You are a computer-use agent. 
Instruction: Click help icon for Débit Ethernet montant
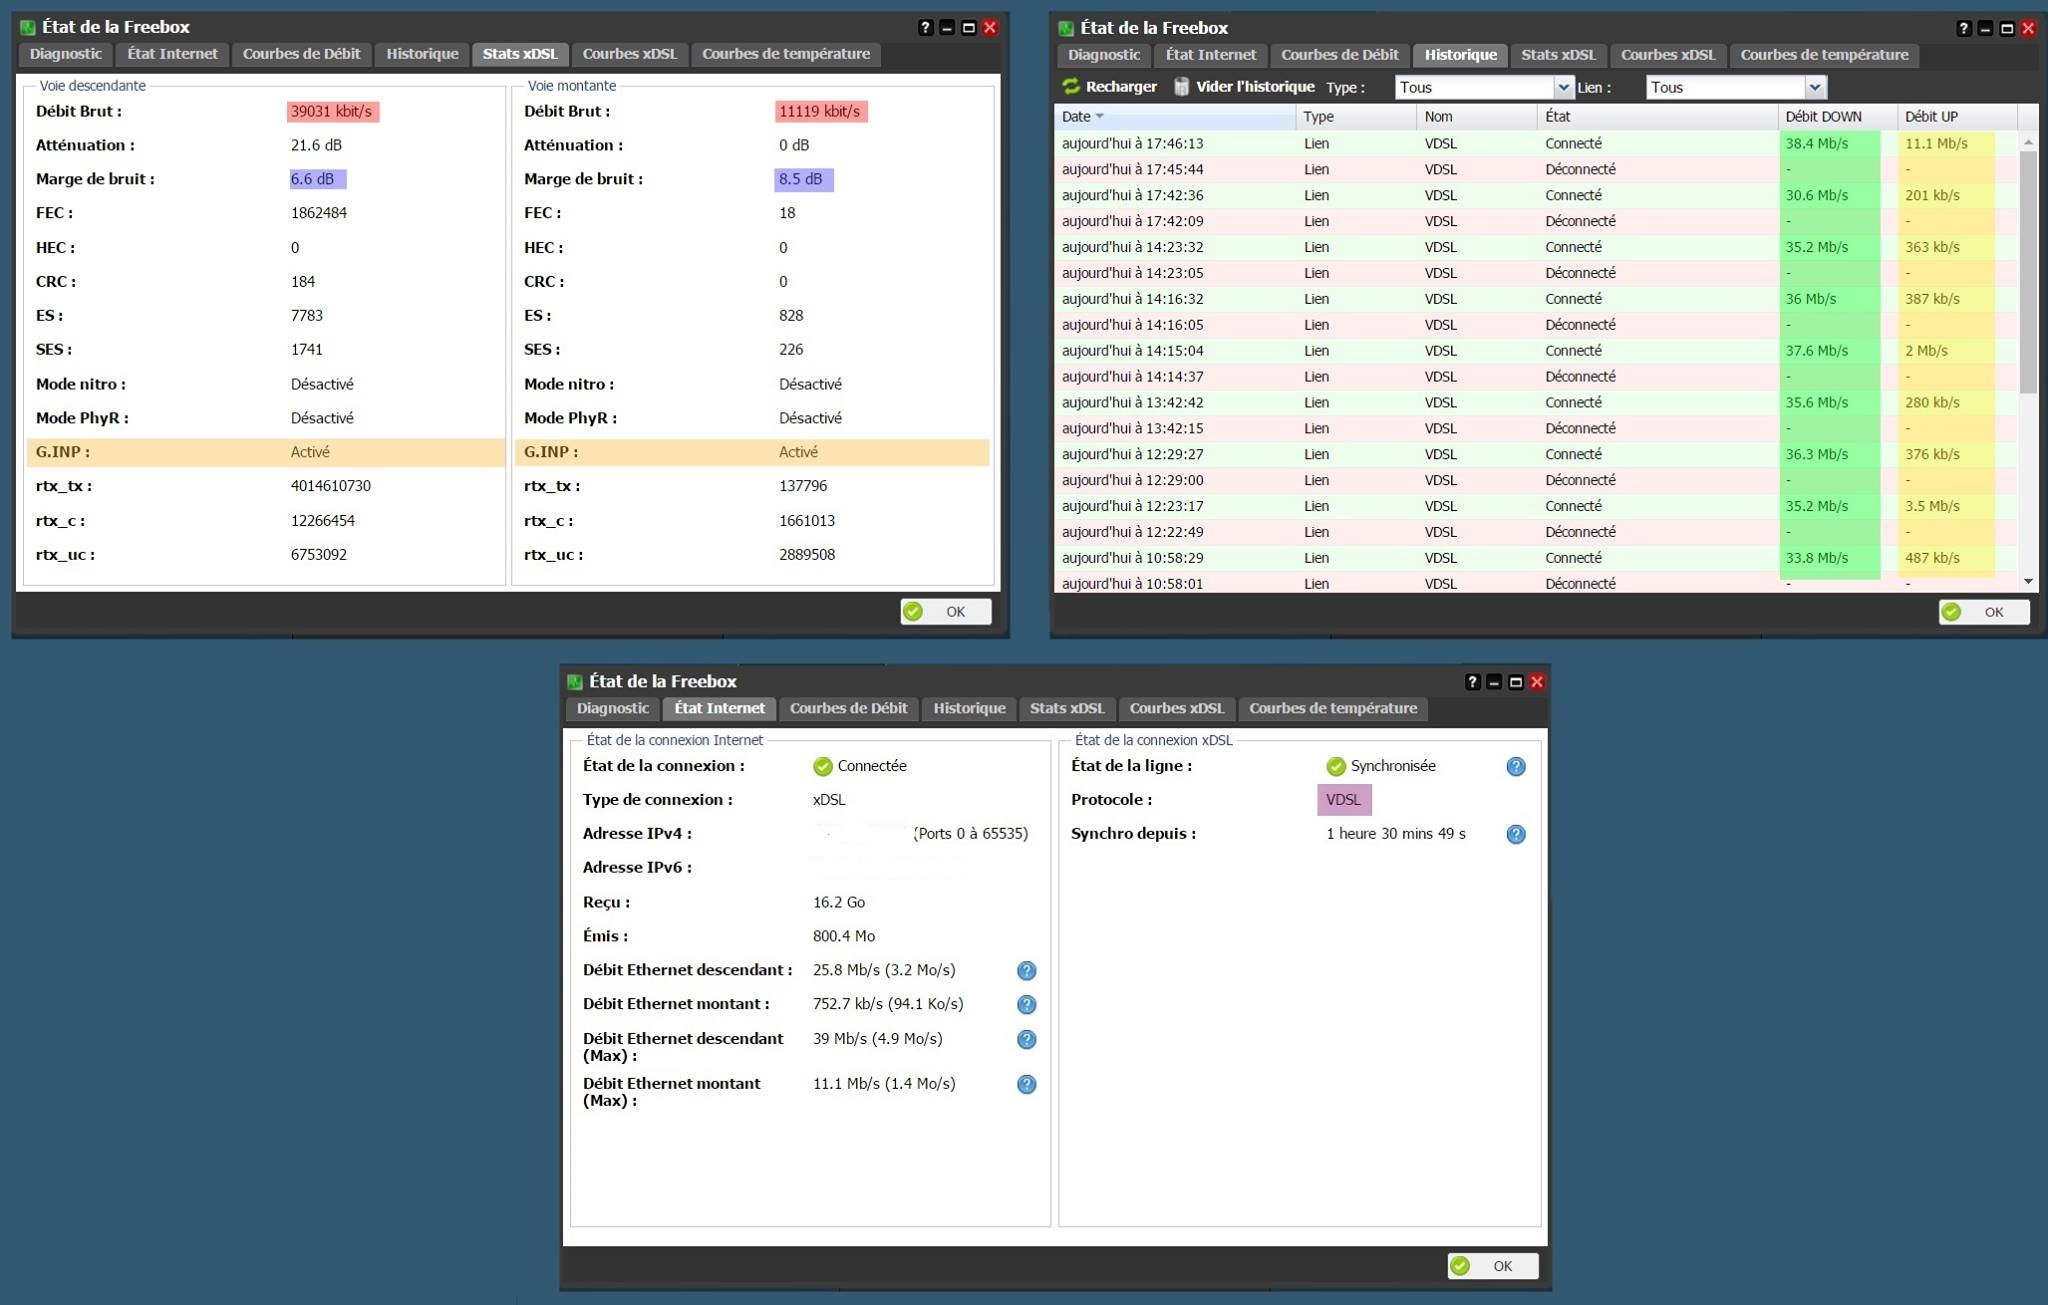pos(1026,1005)
